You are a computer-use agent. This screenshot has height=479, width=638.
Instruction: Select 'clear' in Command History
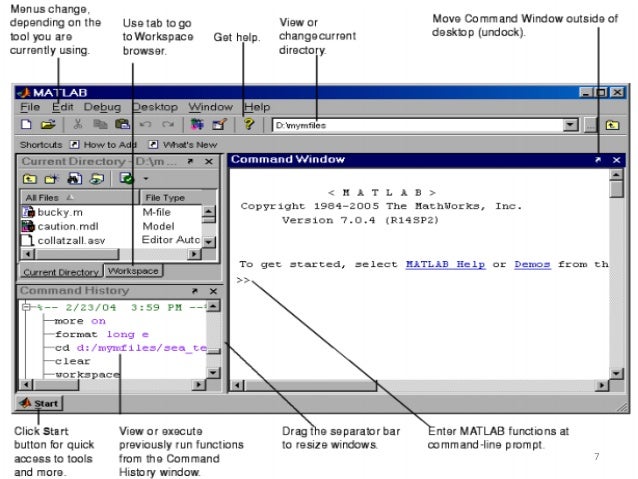[x=72, y=361]
